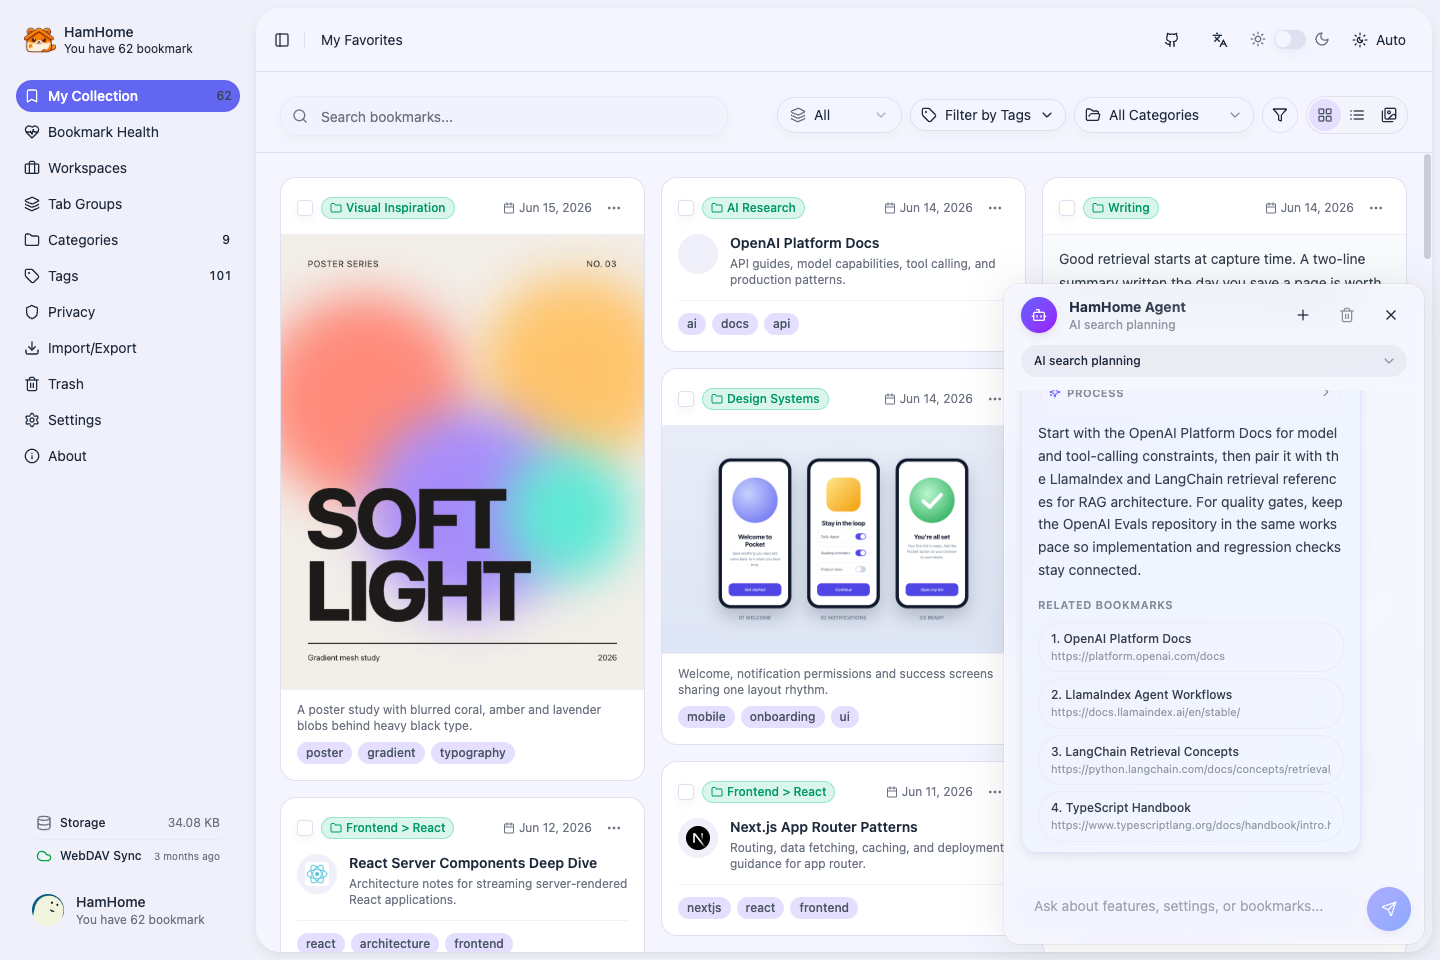The width and height of the screenshot is (1440, 960).
Task: Open the Trash section in the sidebar
Action: point(128,384)
